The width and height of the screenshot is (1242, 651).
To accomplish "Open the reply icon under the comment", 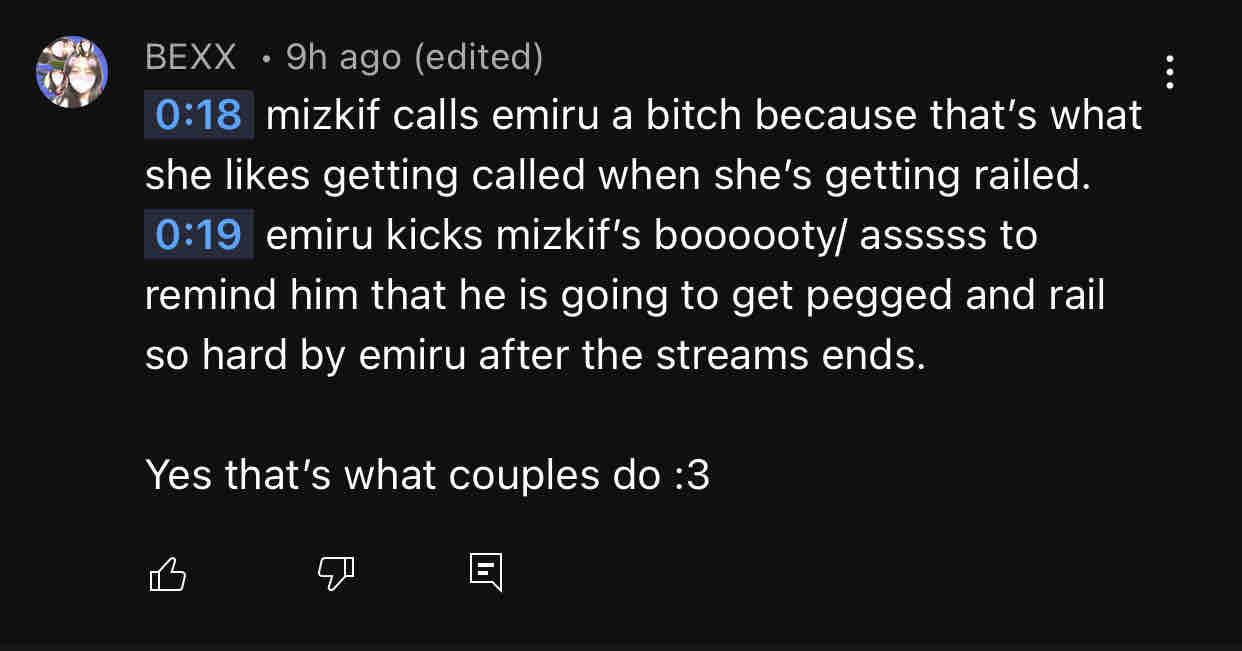I will [x=486, y=572].
